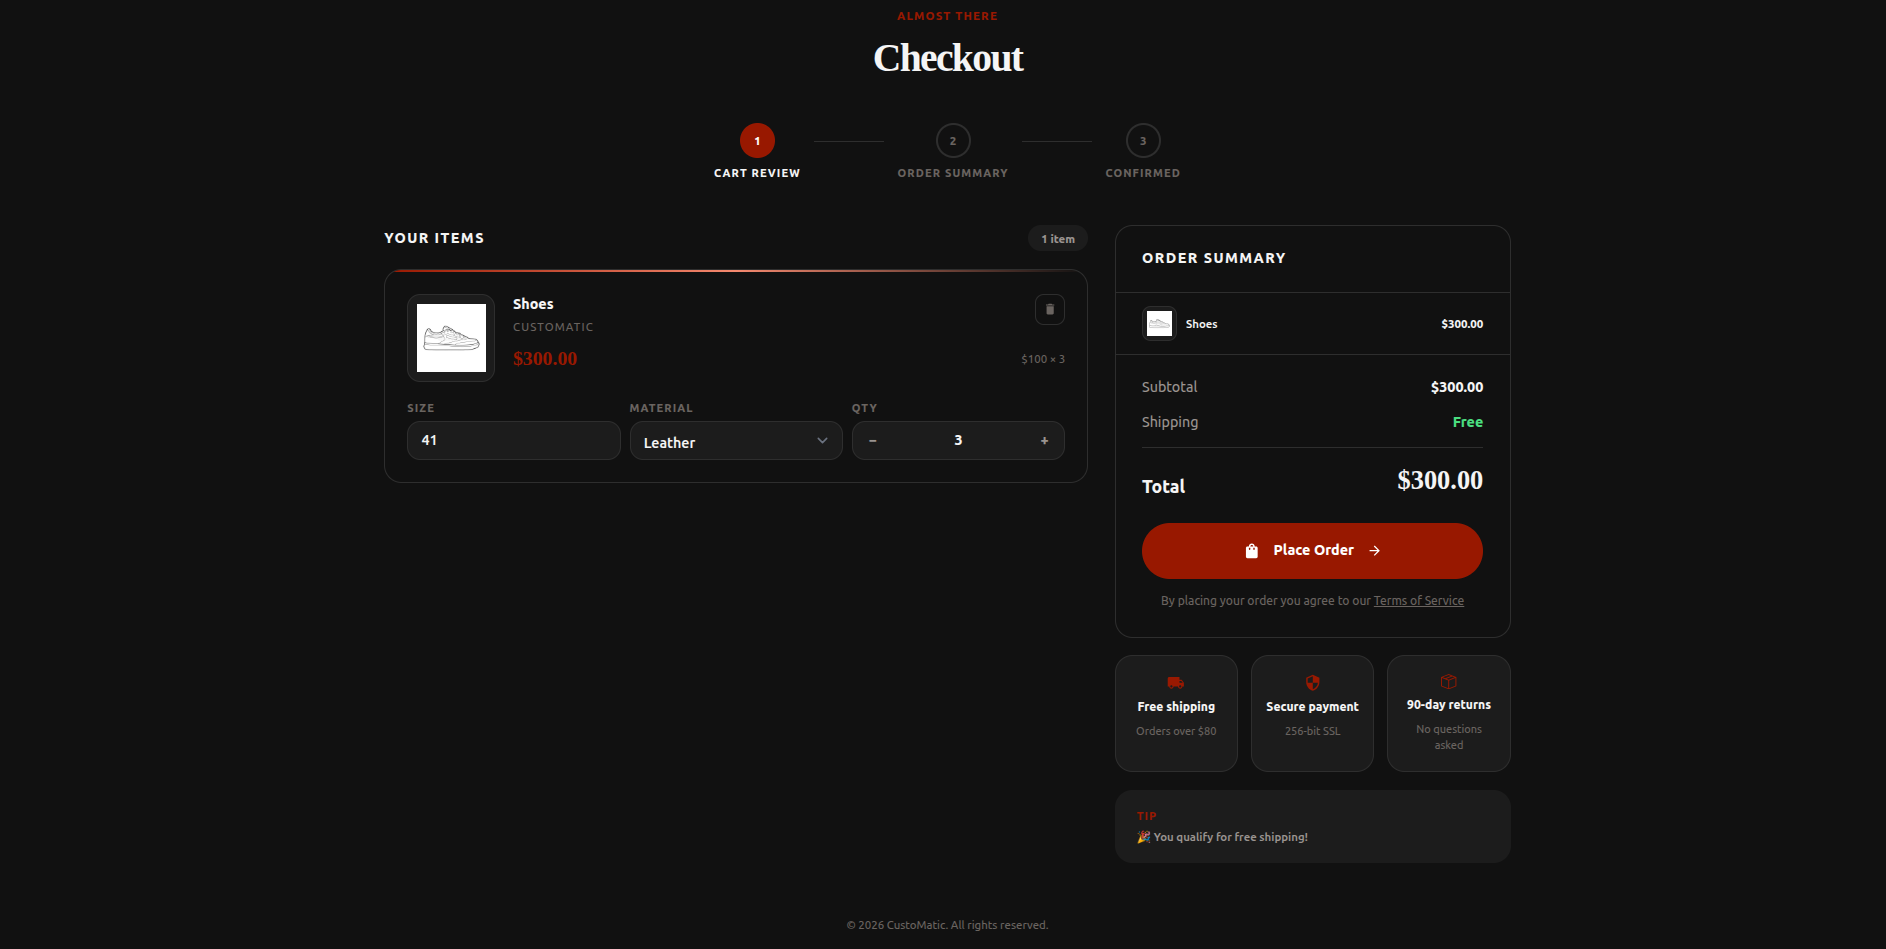Image resolution: width=1886 pixels, height=949 pixels.
Task: Click the Shoes product title in cart
Action: tap(533, 304)
